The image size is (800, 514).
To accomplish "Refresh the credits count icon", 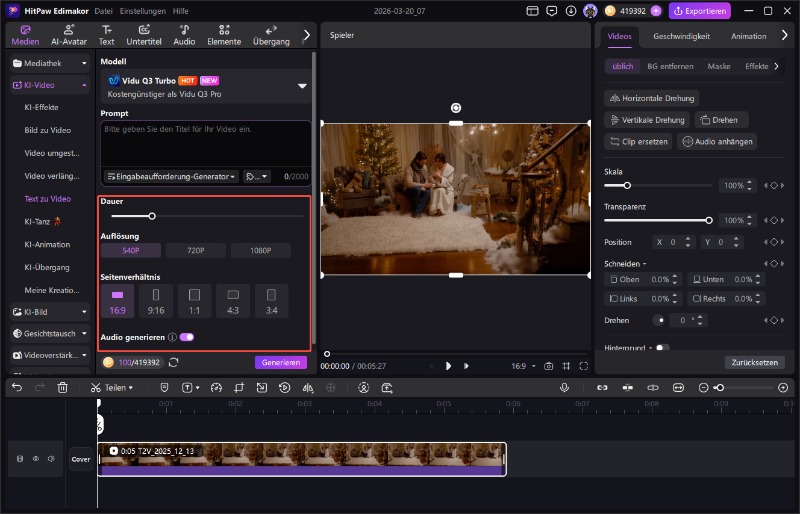I will click(x=173, y=362).
